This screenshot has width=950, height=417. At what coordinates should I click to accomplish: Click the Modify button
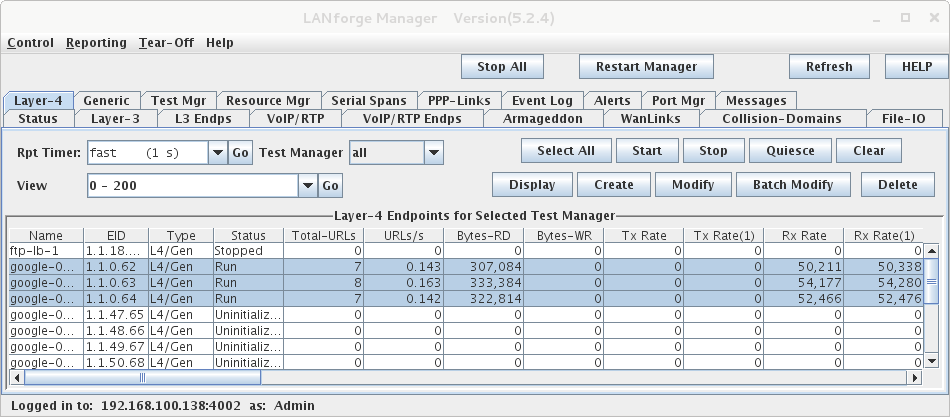(693, 185)
